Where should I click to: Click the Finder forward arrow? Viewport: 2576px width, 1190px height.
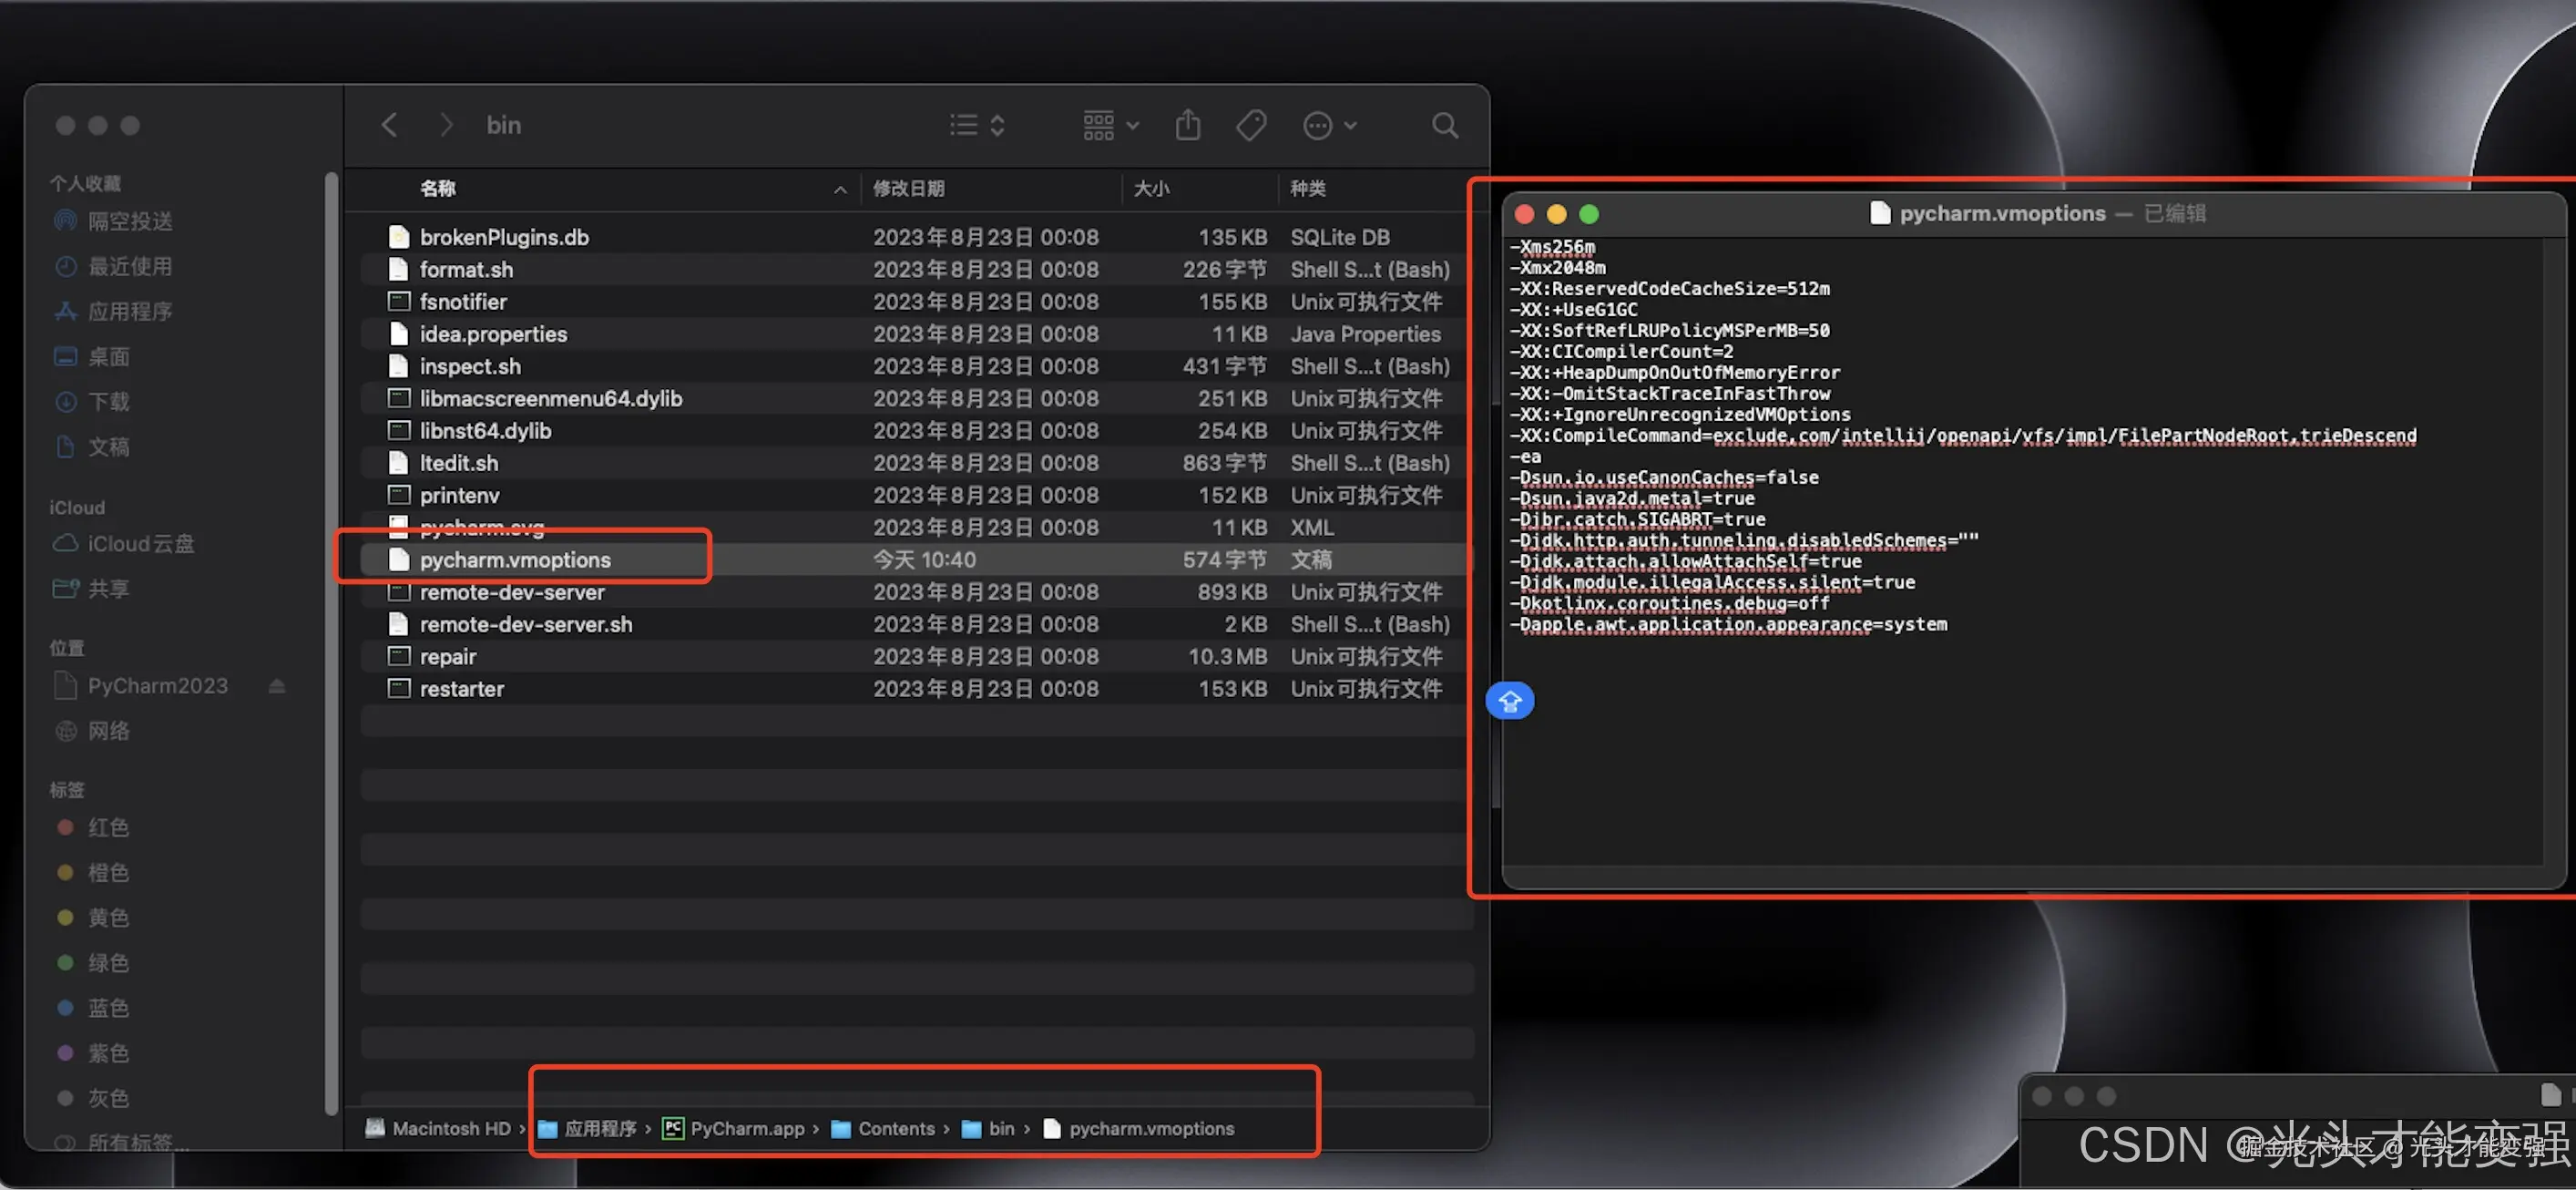tap(446, 125)
